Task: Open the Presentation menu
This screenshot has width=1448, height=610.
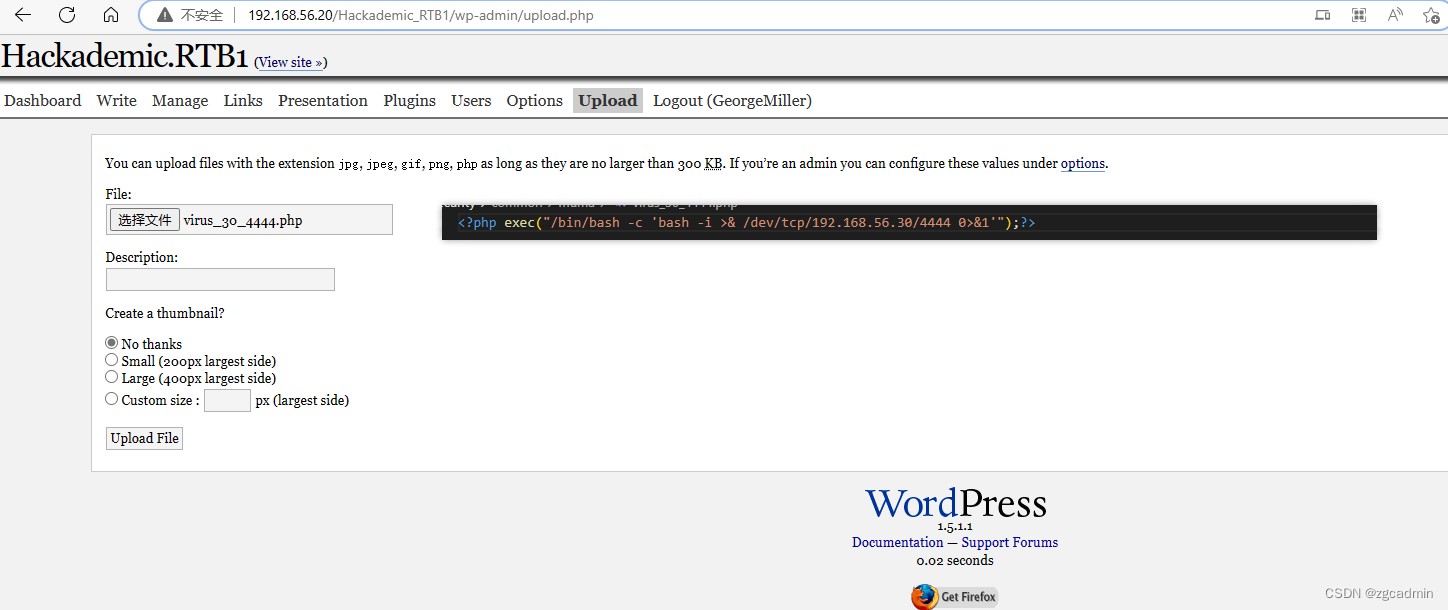Action: (x=323, y=100)
